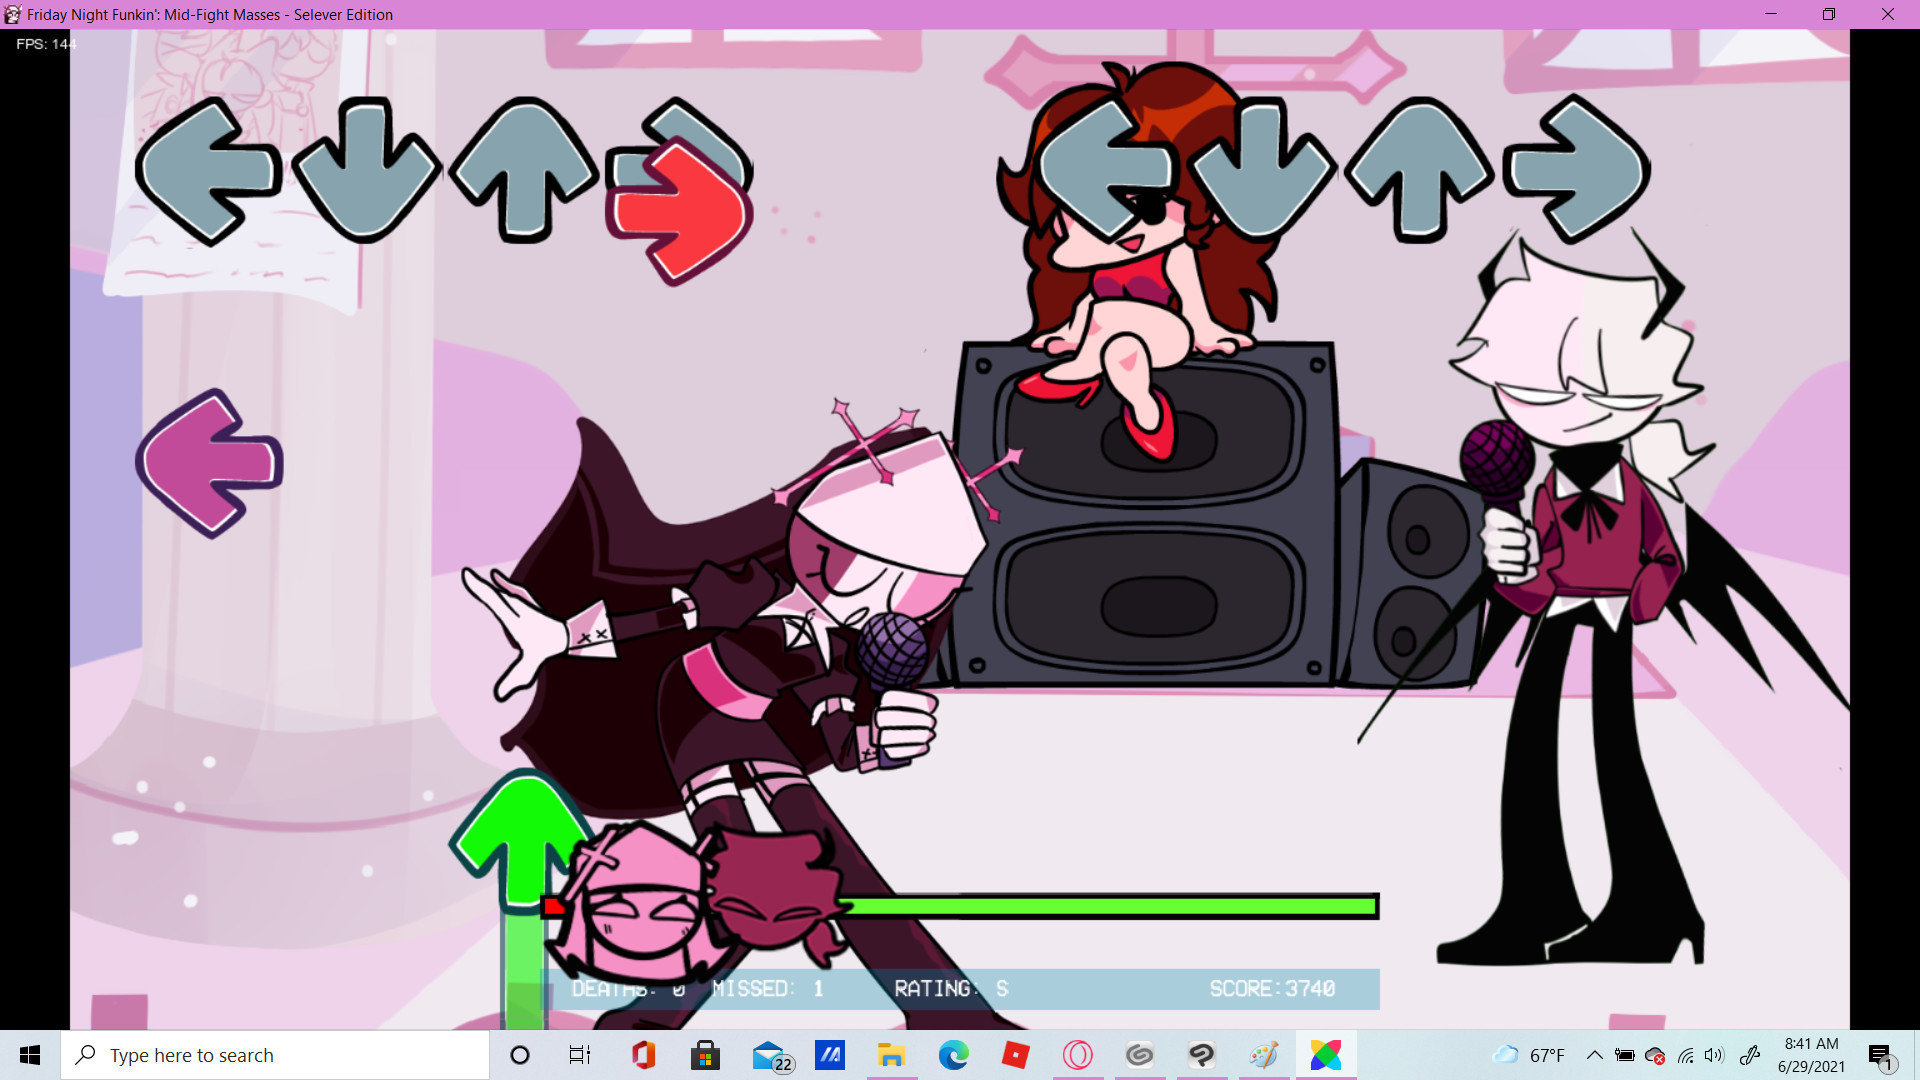Minimize the Friday Night Funkin' window

[x=1771, y=14]
